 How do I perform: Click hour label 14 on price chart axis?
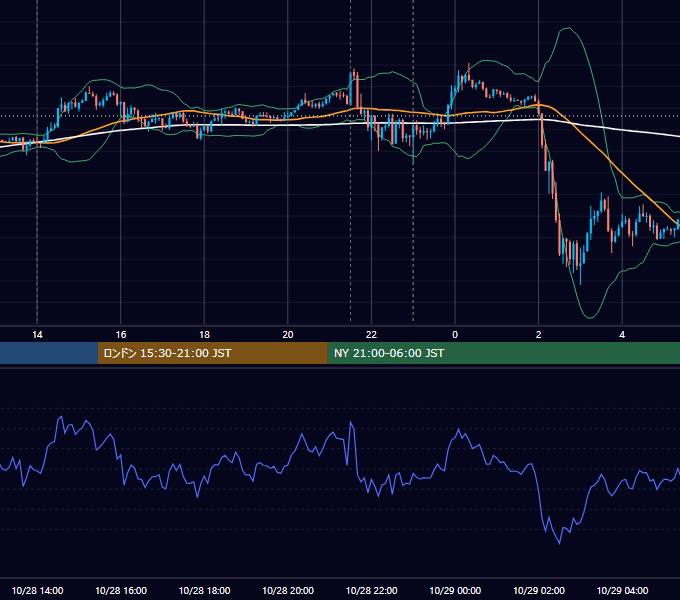[x=37, y=335]
